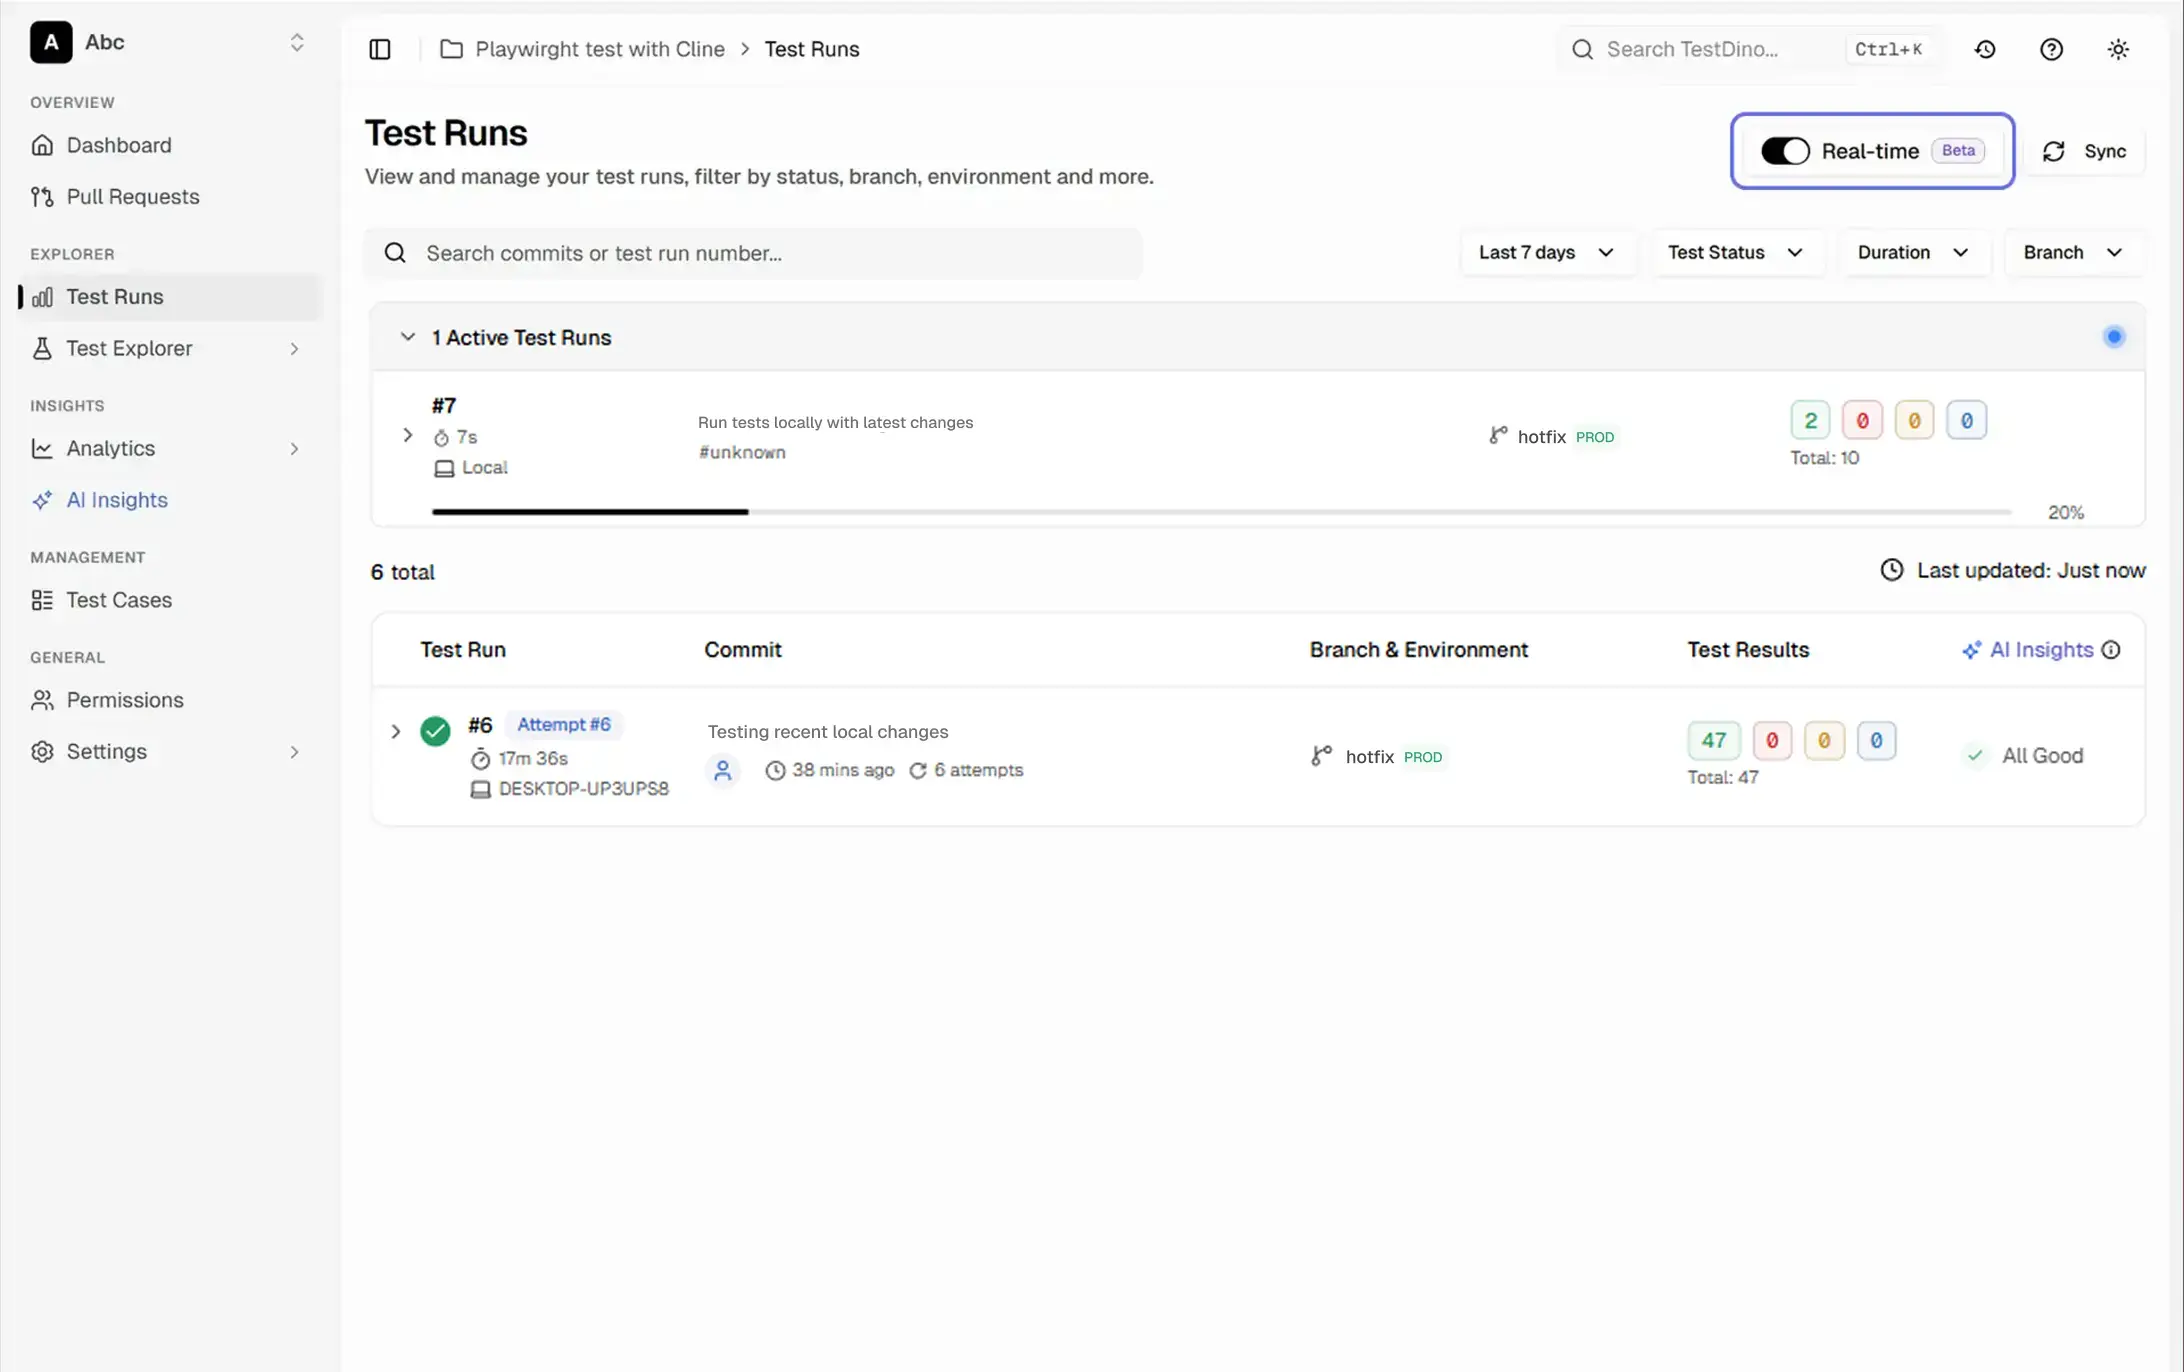This screenshot has height=1372, width=2184.
Task: Click the Test Cases list icon
Action: (42, 600)
